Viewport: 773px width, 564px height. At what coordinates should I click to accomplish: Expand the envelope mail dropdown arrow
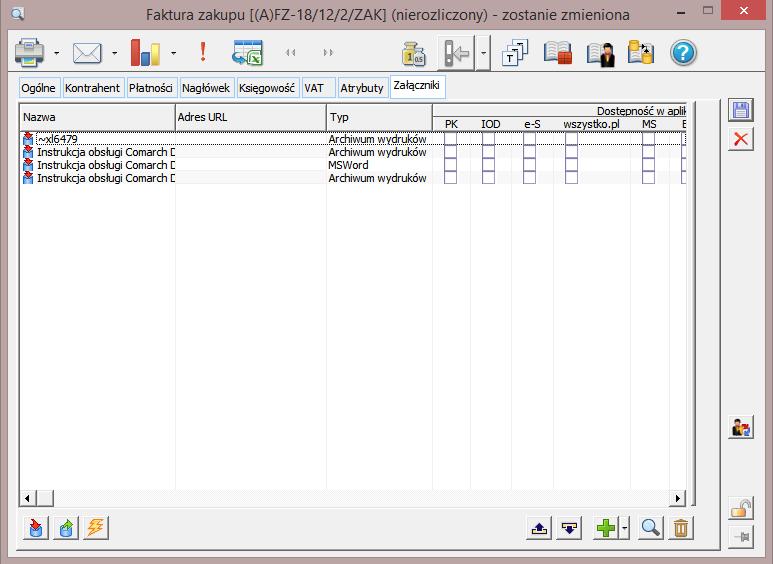pyautogui.click(x=114, y=53)
